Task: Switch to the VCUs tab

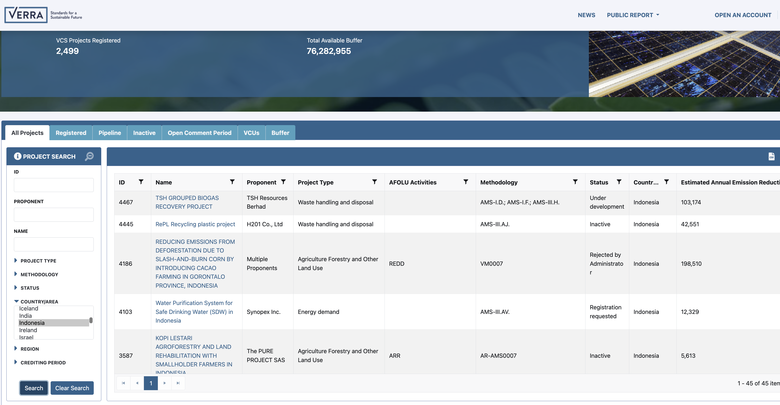Action: click(x=251, y=133)
